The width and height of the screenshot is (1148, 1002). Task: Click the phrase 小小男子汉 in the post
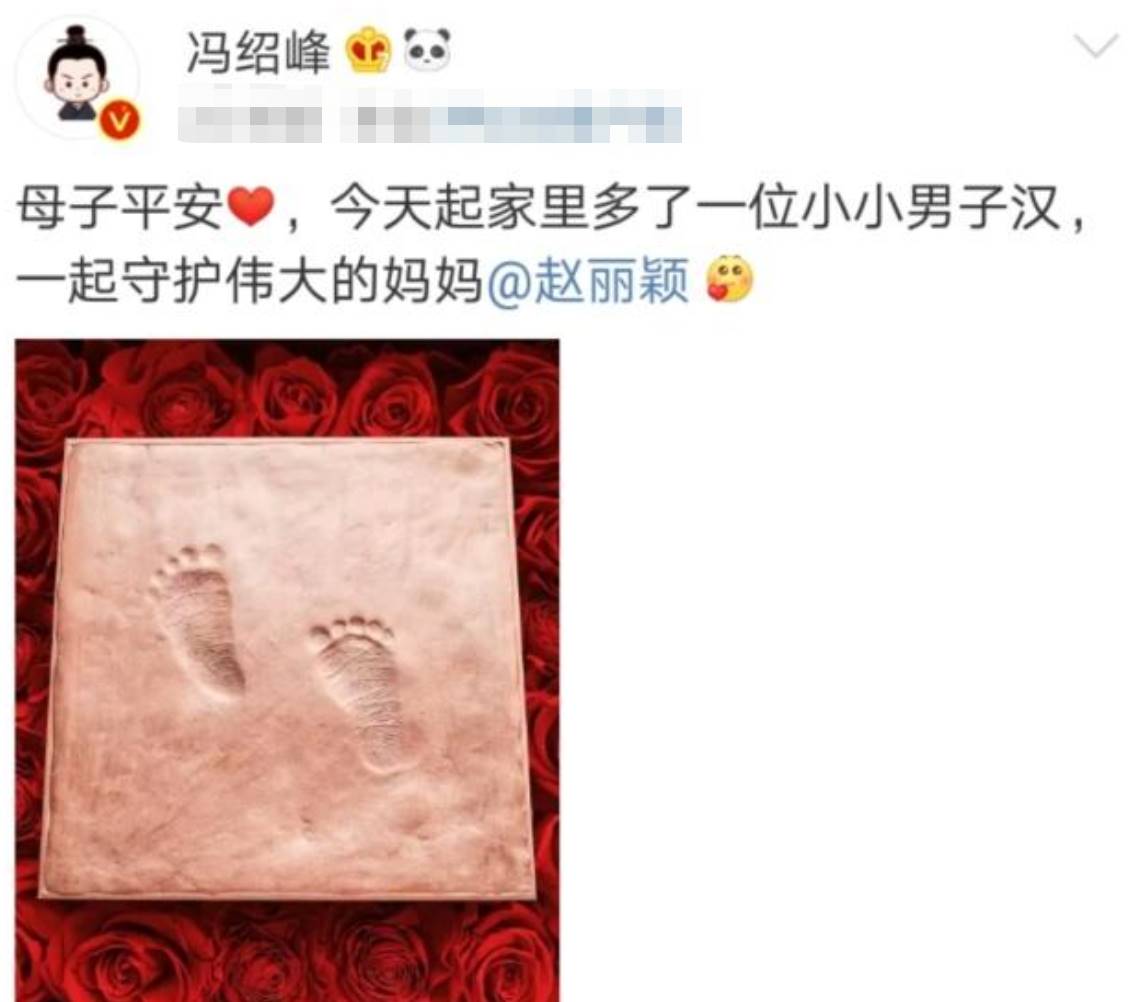coord(930,208)
